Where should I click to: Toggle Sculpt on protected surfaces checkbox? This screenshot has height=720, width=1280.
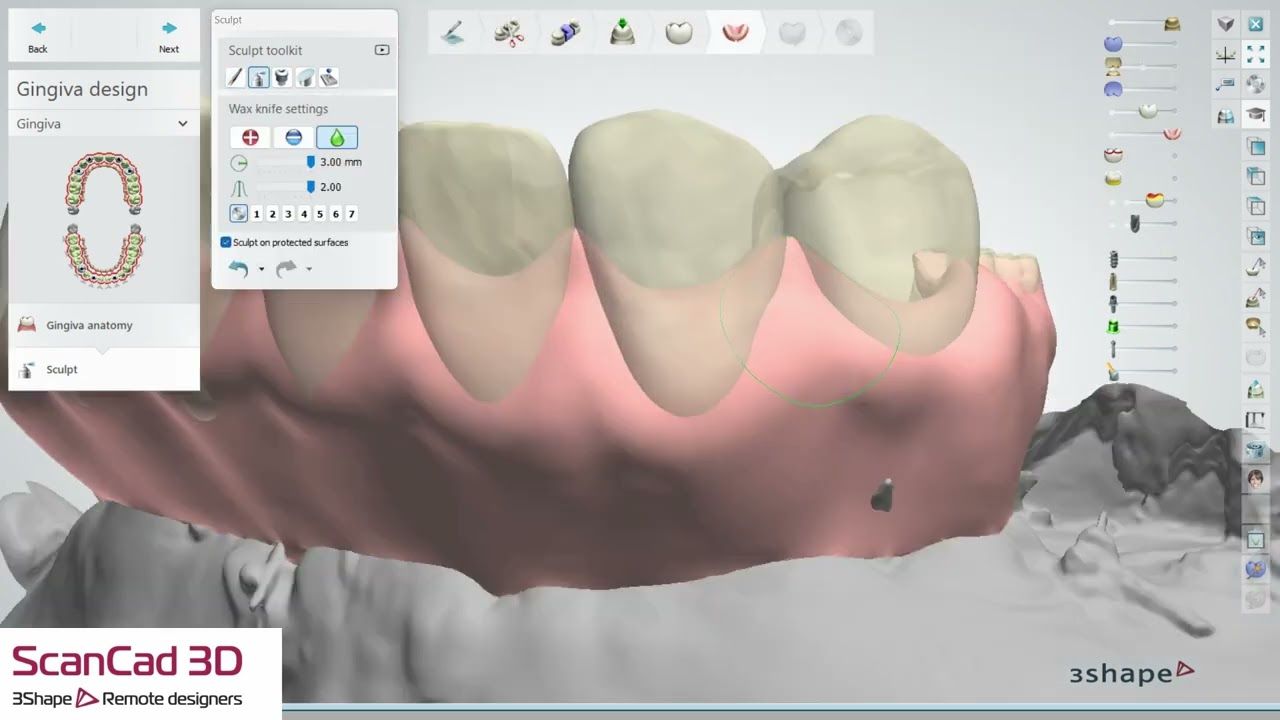tap(226, 242)
